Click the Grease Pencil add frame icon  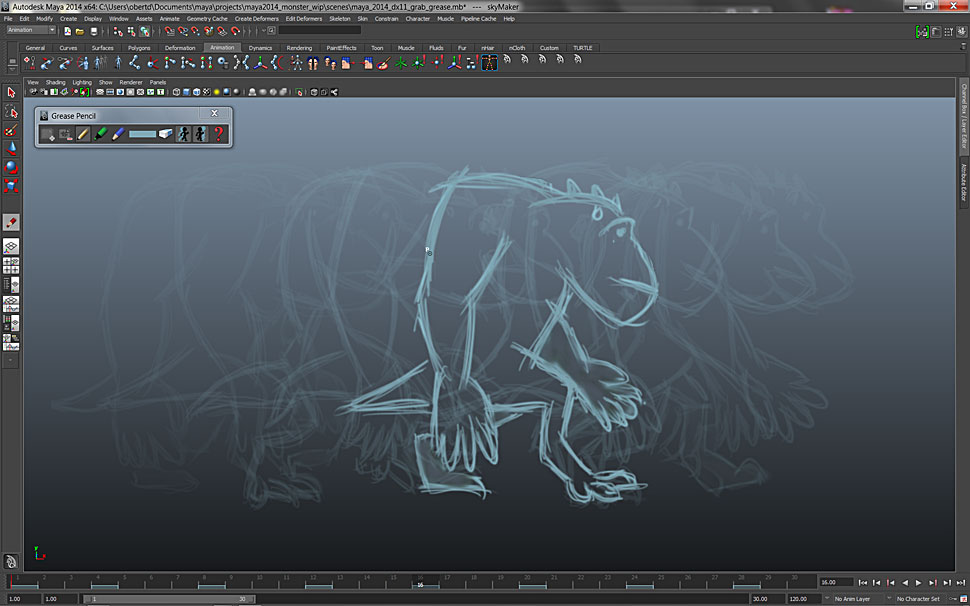49,134
